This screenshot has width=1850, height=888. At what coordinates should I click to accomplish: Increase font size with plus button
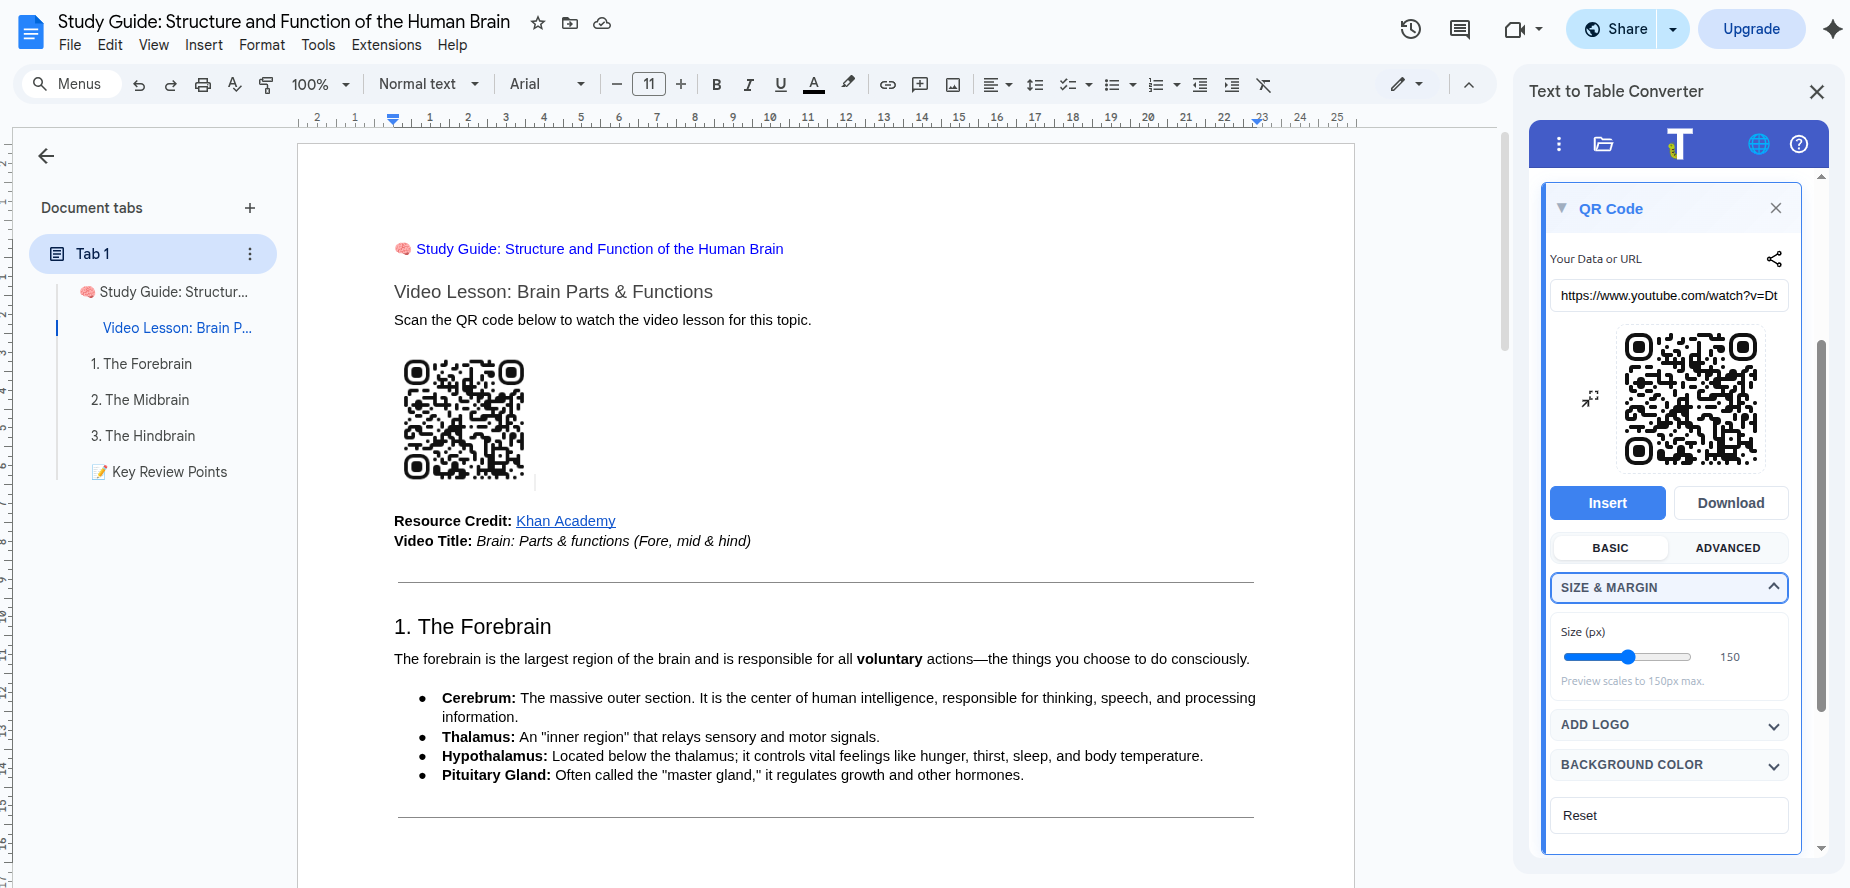pos(681,84)
